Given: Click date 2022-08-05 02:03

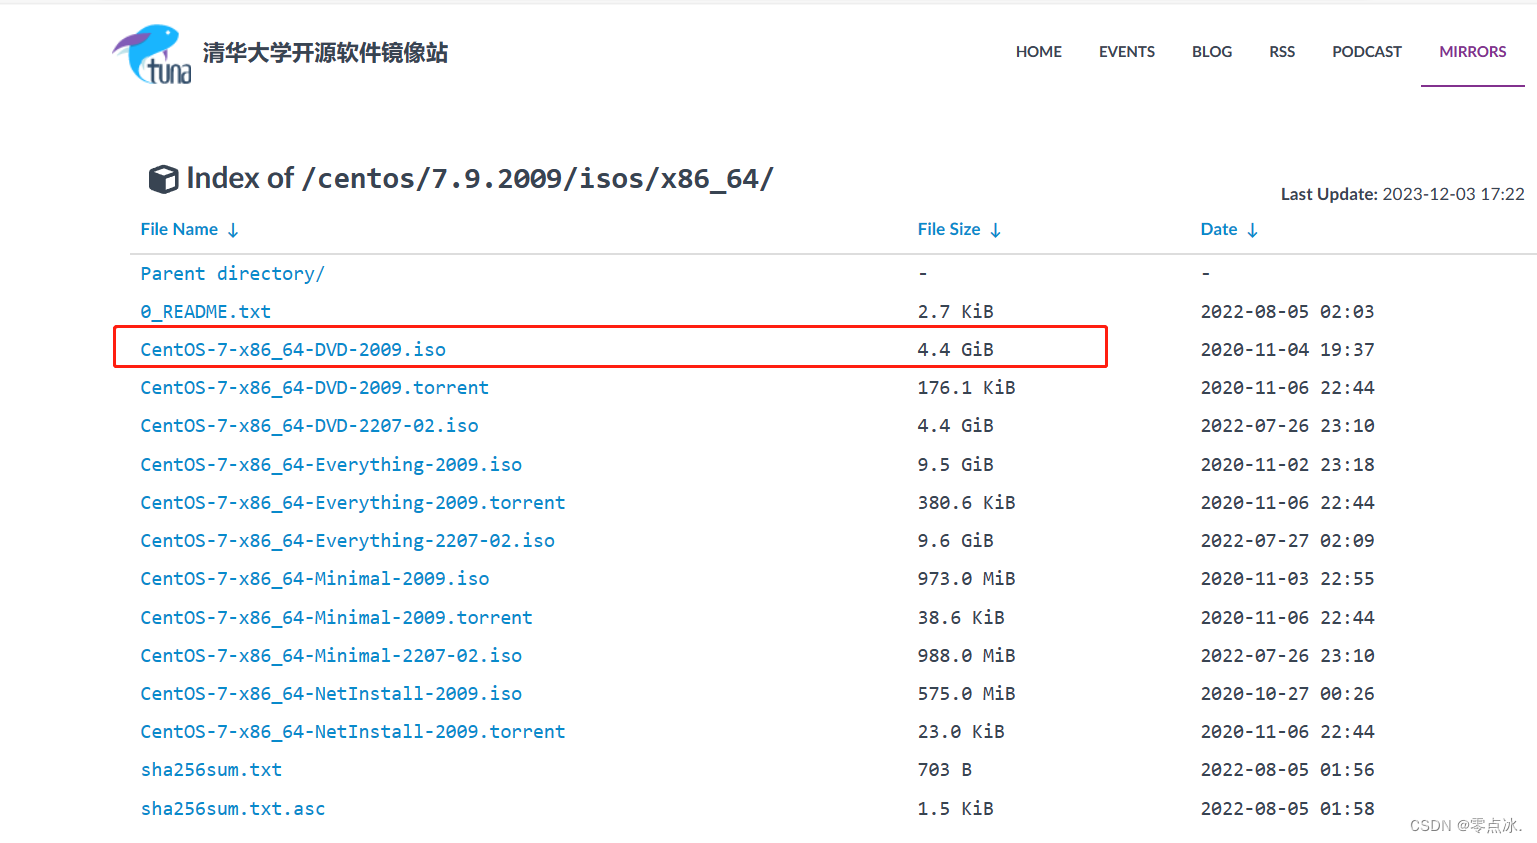Looking at the screenshot, I should tap(1287, 312).
